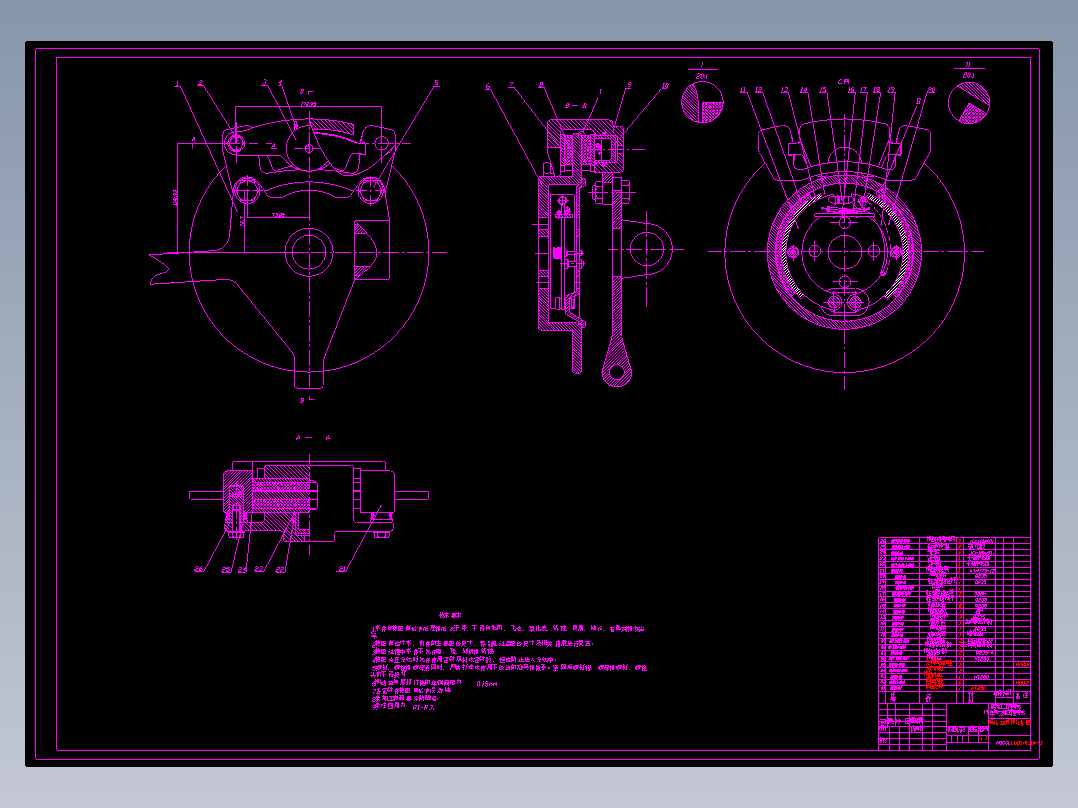Click the technical requirements heading
This screenshot has width=1078, height=808.
click(x=450, y=616)
